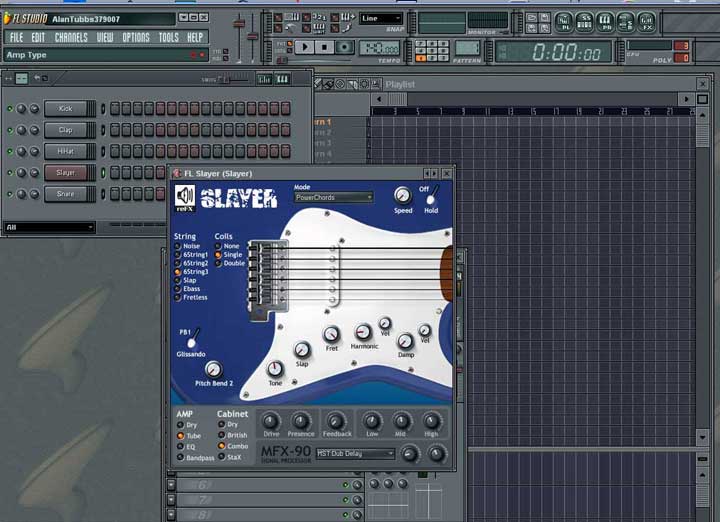Toggle graph editor in the step sequencer

pos(264,79)
